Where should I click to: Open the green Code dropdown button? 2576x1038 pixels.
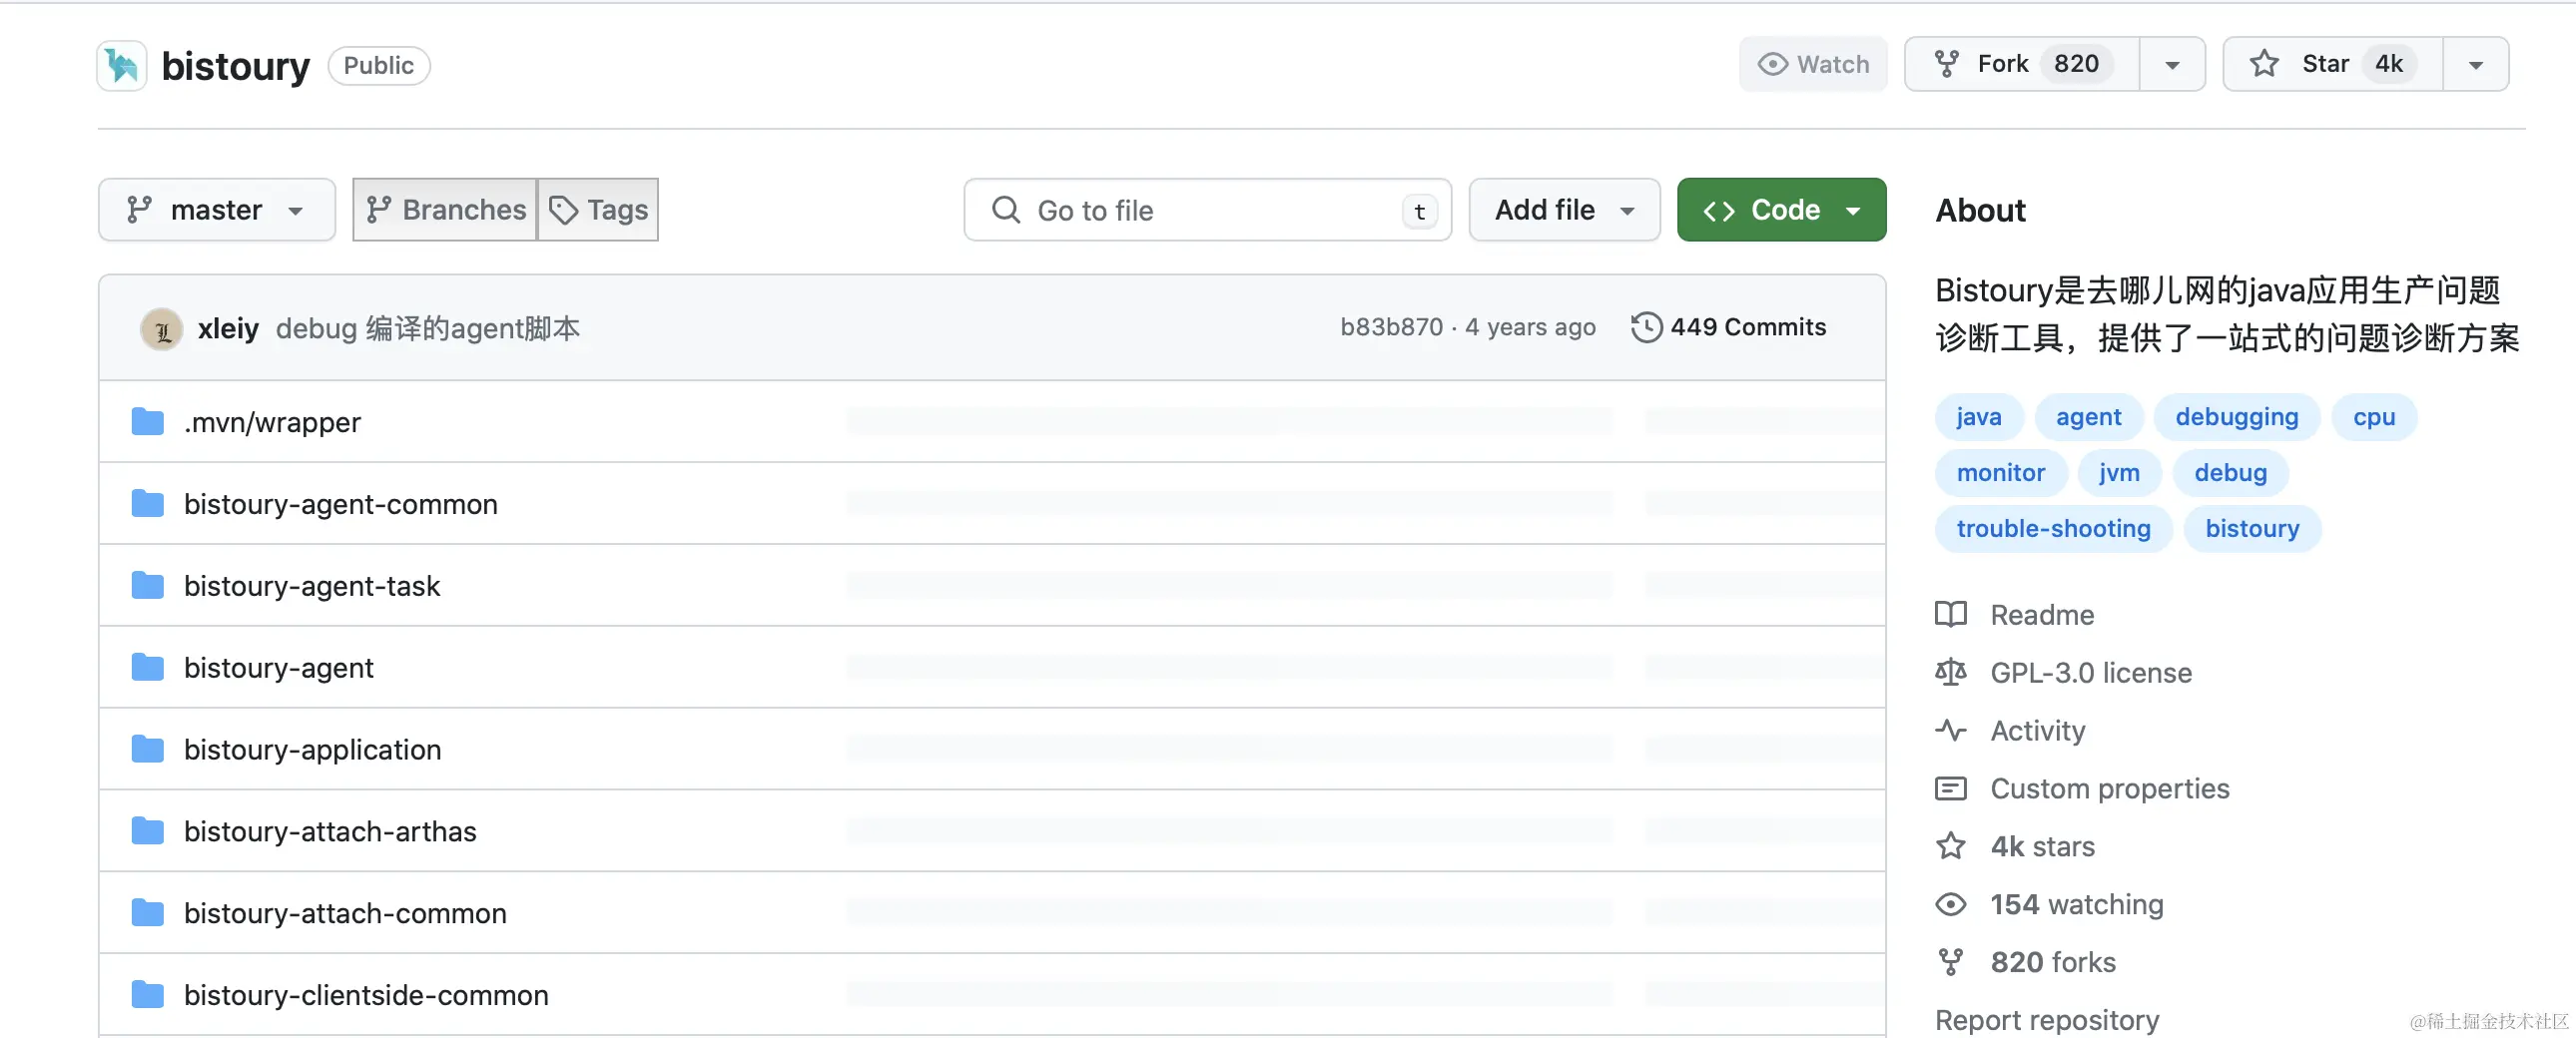point(1781,210)
